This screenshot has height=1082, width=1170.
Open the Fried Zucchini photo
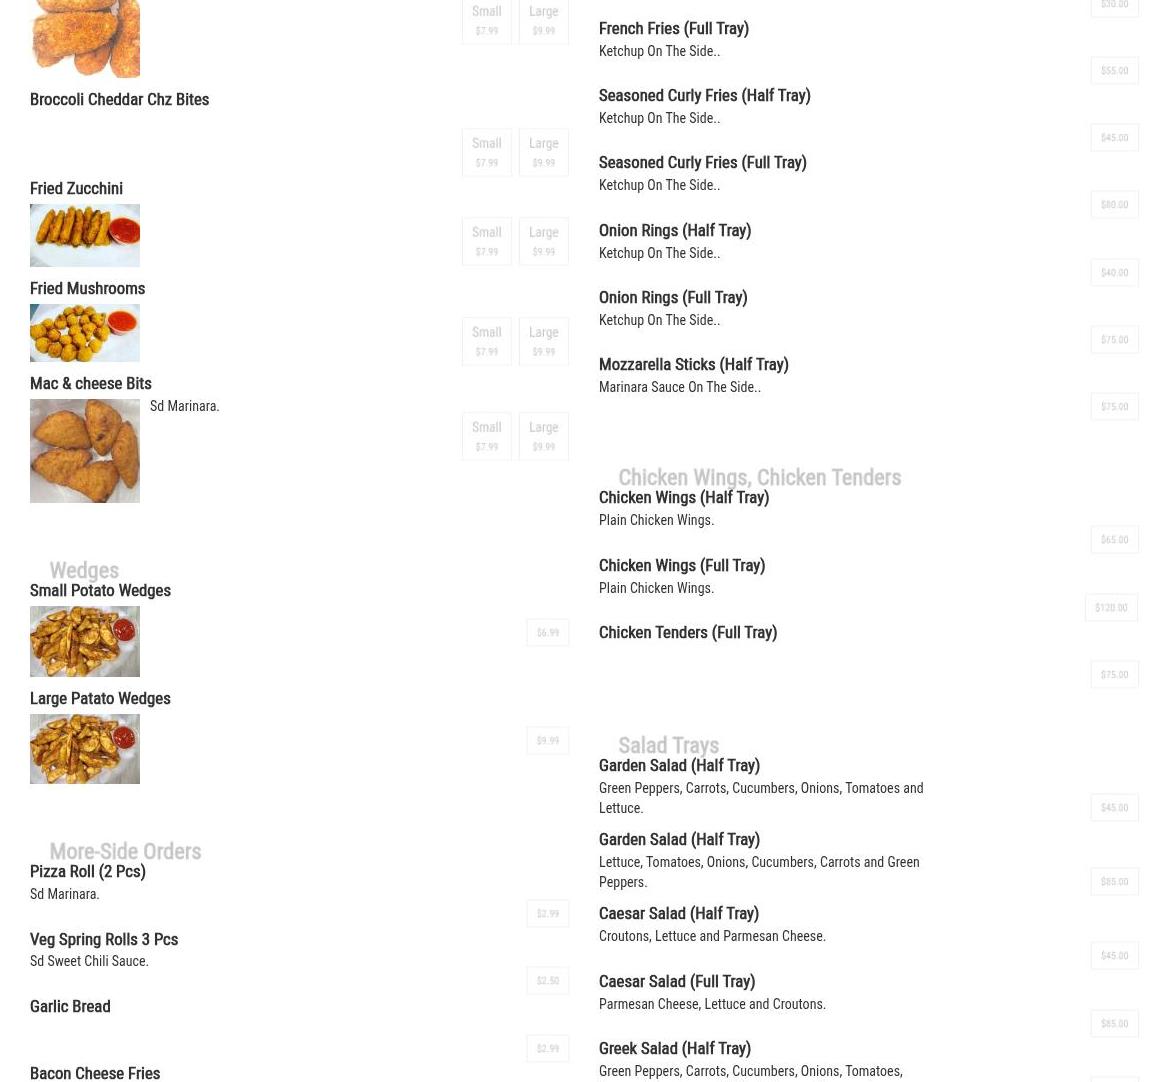click(84, 235)
